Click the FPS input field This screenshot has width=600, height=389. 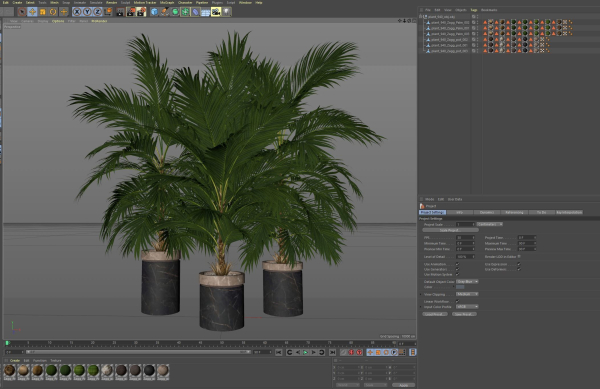(x=465, y=238)
